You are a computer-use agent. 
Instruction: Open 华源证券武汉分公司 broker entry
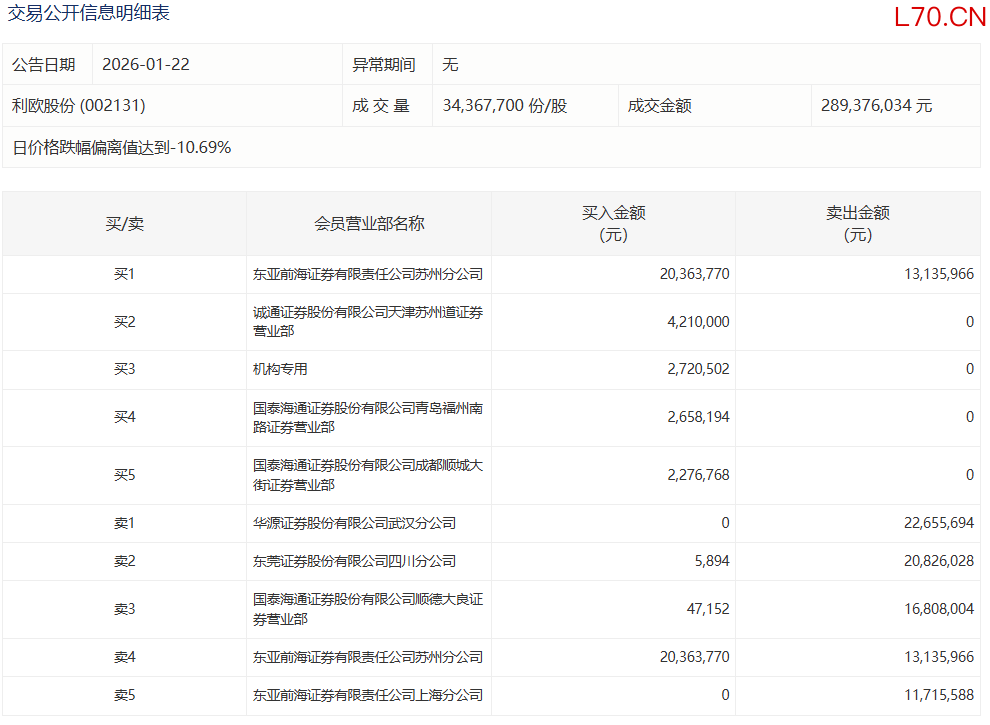coord(355,524)
